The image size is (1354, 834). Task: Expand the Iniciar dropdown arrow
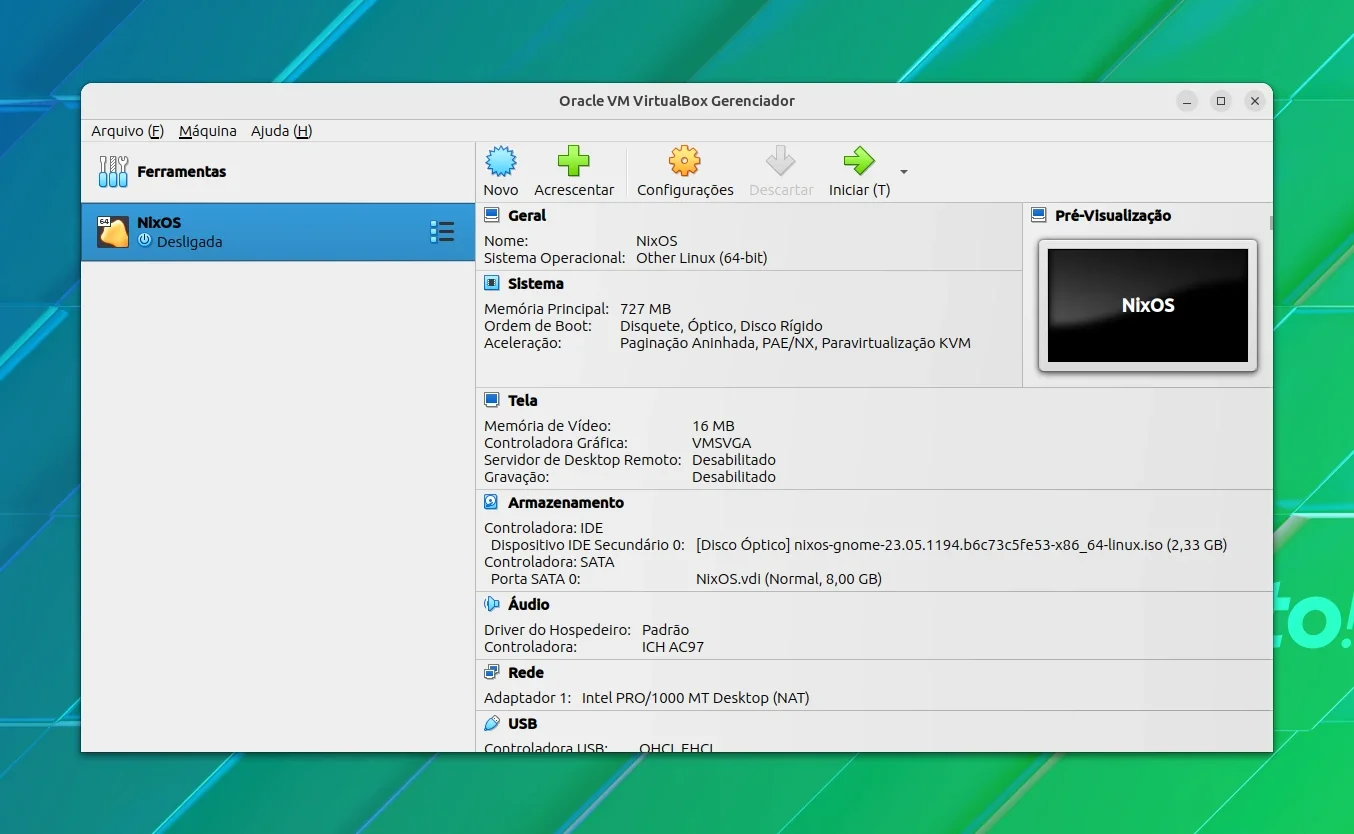tap(904, 171)
